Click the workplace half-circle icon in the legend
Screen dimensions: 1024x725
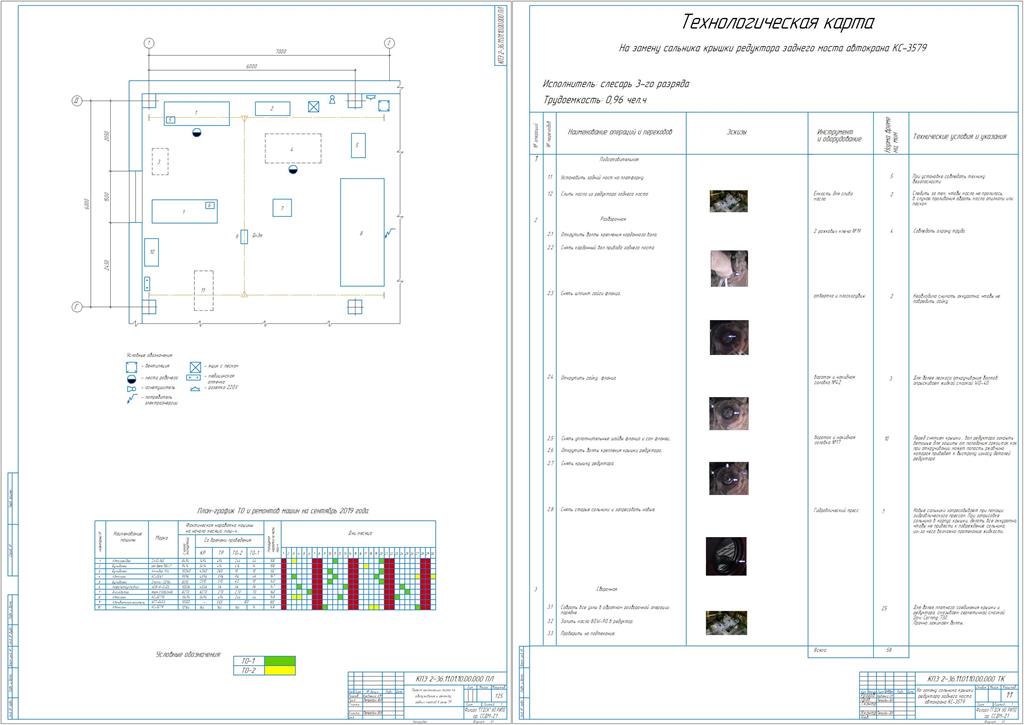[x=131, y=378]
